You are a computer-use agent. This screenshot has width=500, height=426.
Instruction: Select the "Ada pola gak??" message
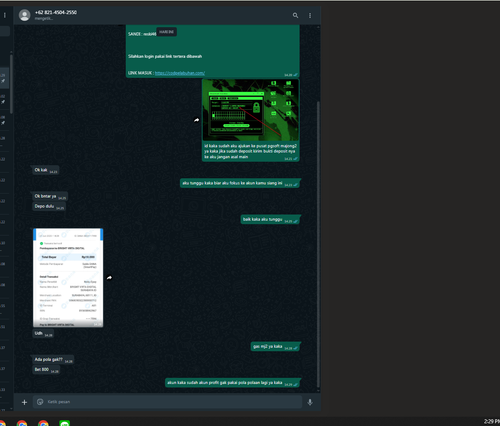tap(53, 360)
